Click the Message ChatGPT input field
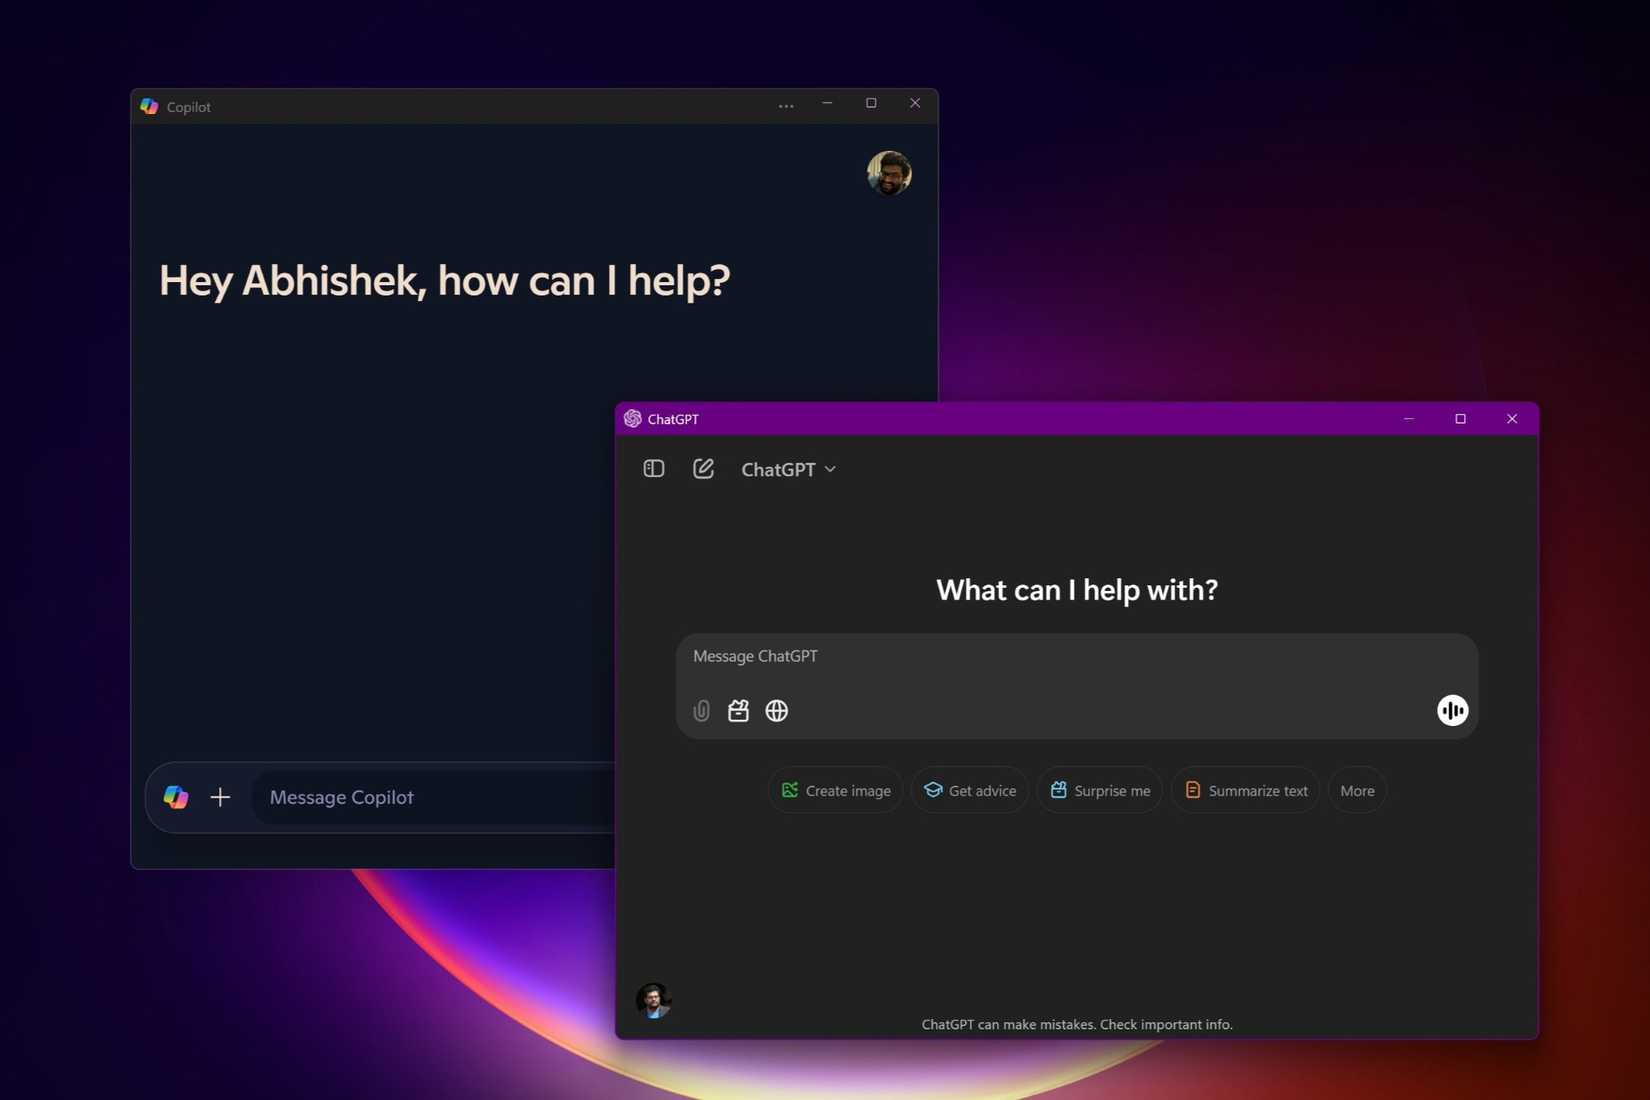 click(x=1000, y=656)
